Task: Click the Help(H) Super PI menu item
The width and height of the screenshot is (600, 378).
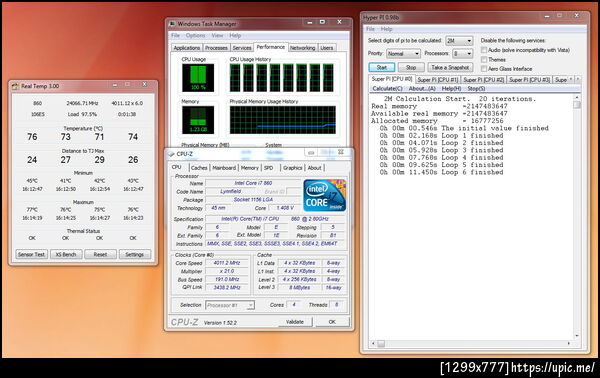Action: coord(452,88)
